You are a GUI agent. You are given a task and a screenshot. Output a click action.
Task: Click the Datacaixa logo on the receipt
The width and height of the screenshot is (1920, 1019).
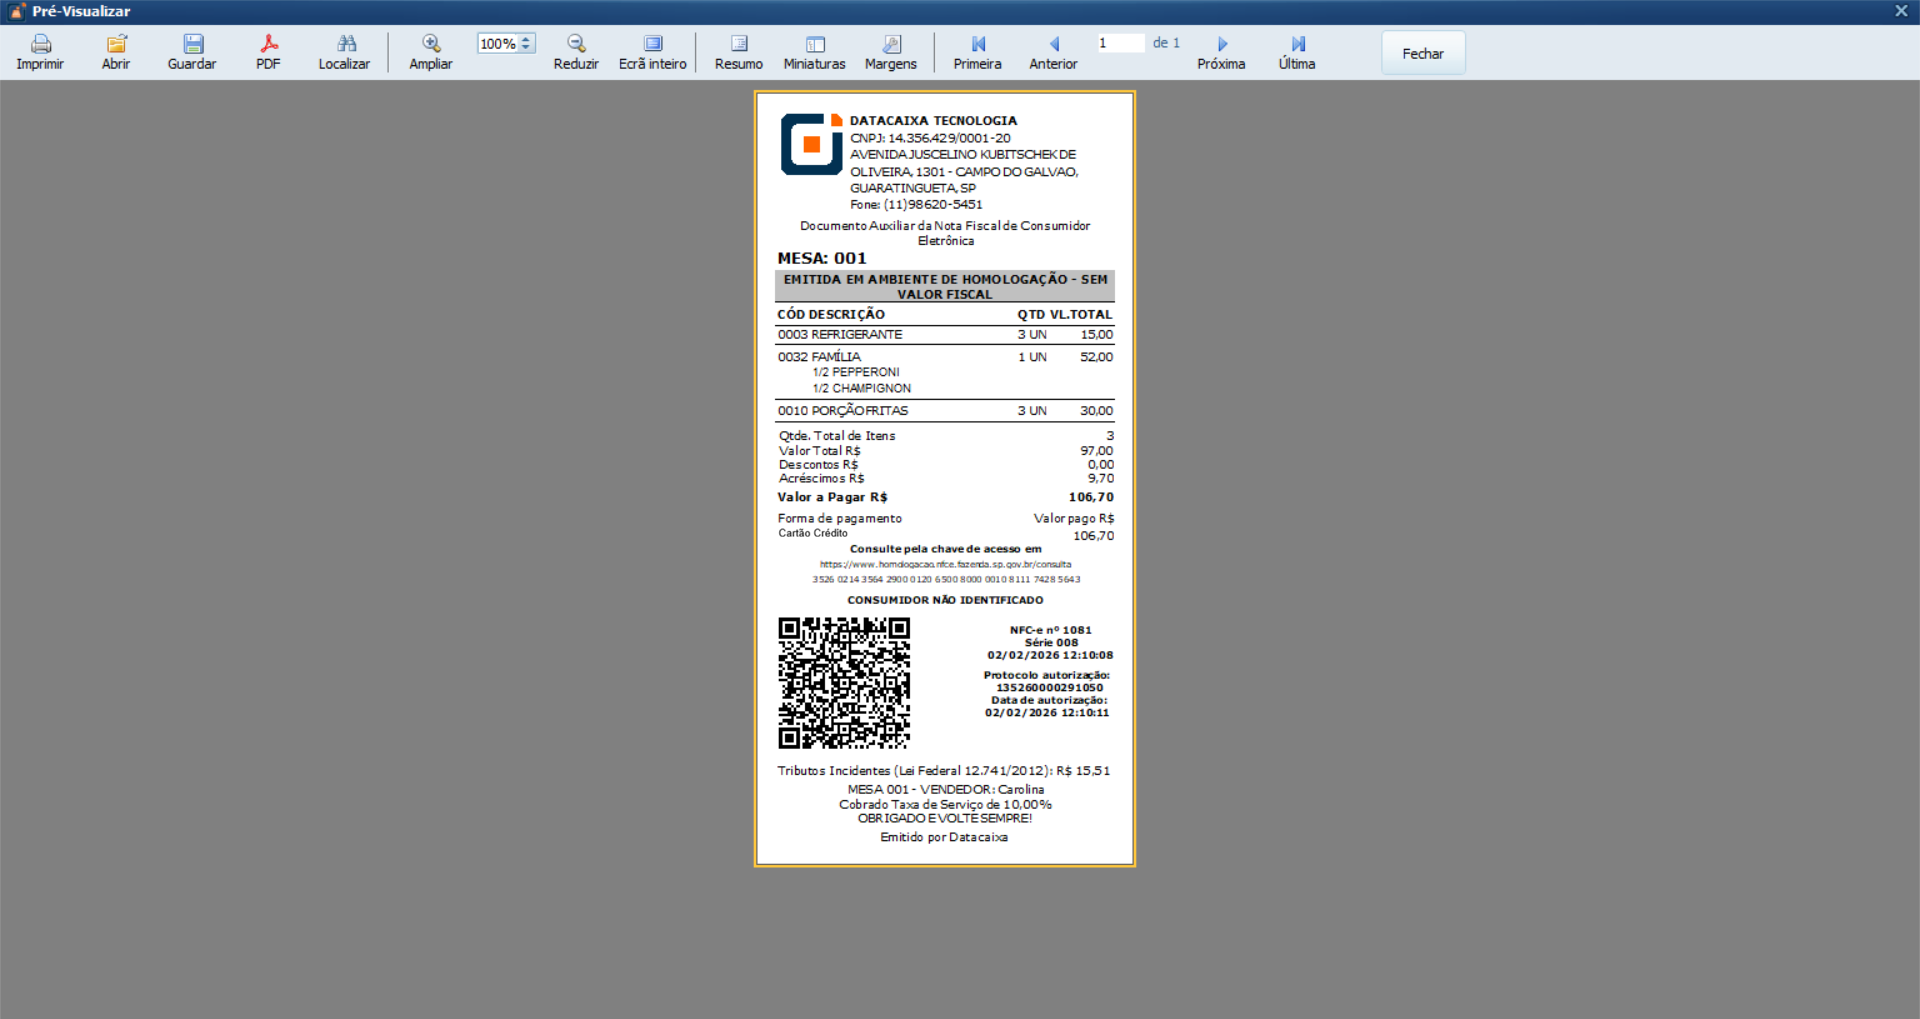click(811, 144)
